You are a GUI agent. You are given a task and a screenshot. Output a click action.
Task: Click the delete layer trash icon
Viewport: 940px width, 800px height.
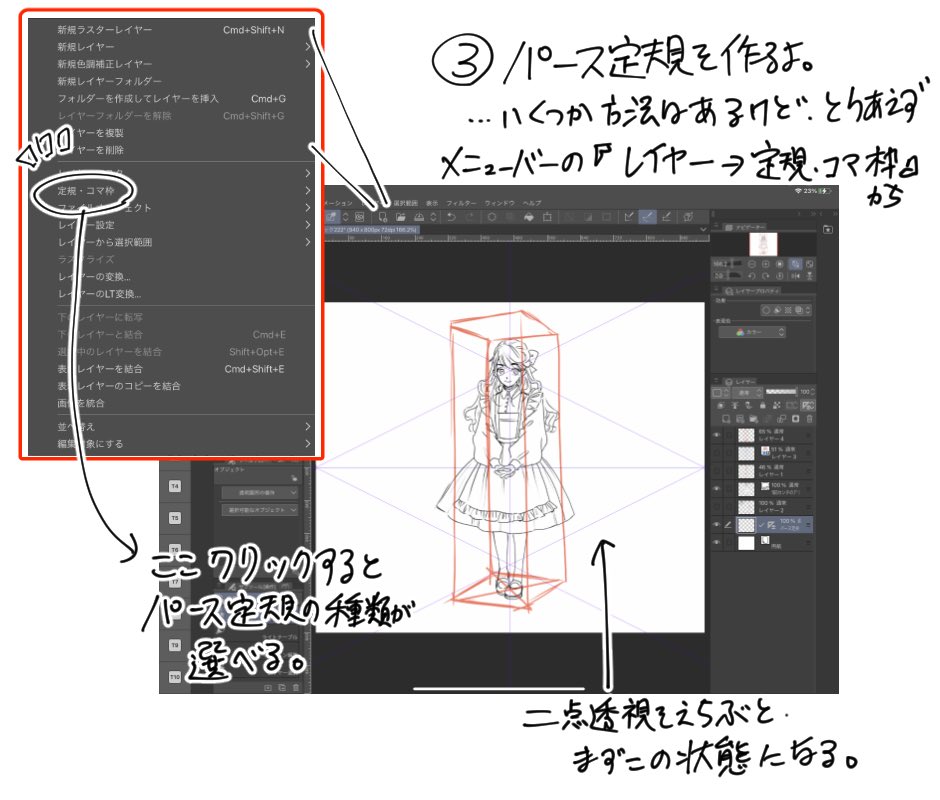[810, 419]
